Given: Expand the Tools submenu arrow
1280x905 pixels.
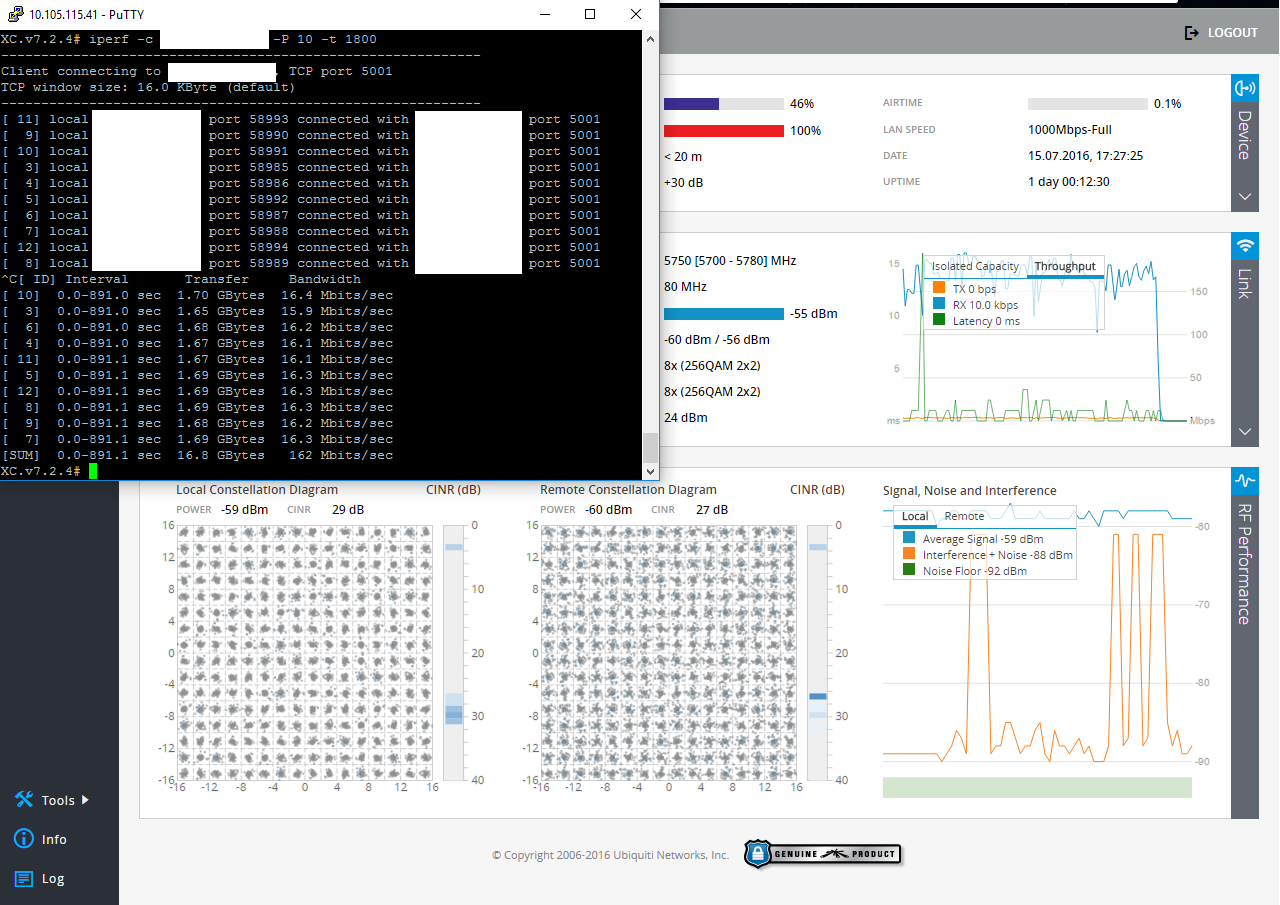Looking at the screenshot, I should (x=85, y=800).
